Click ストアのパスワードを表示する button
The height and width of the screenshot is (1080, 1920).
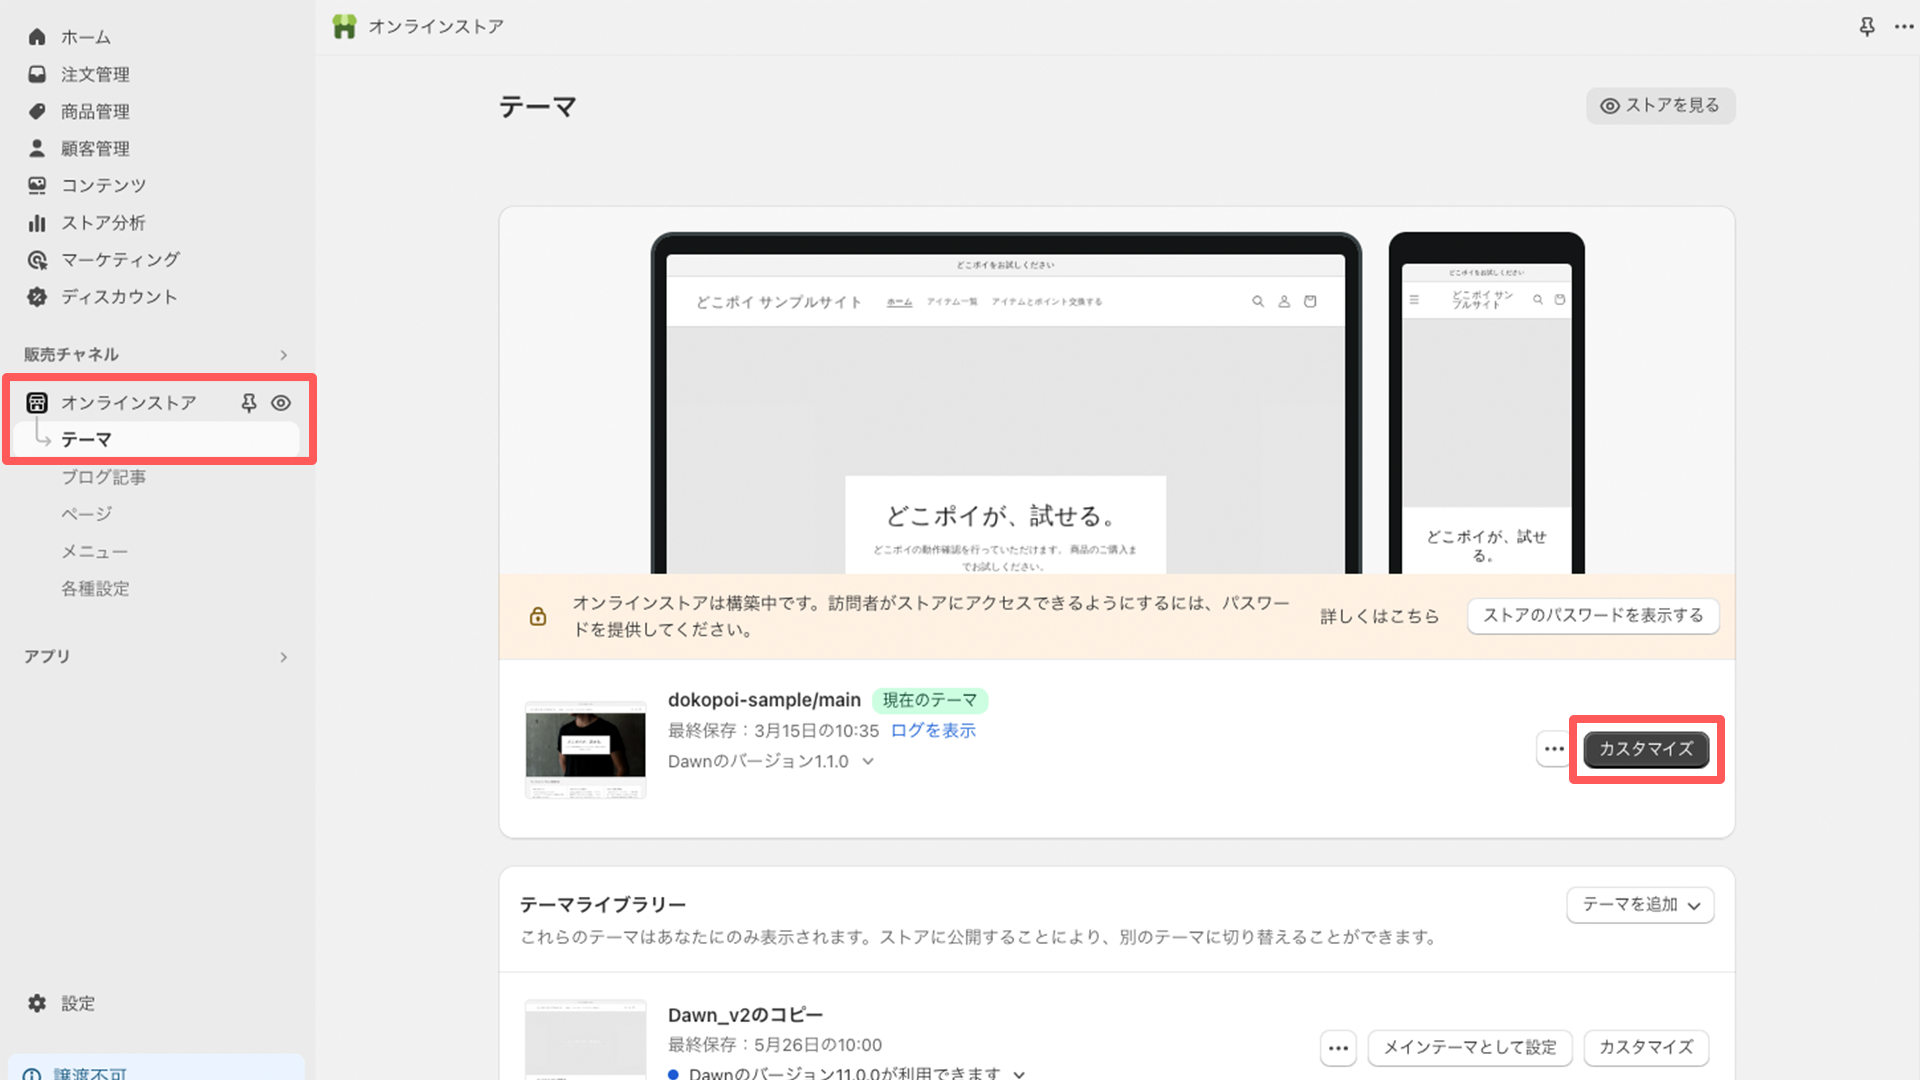pos(1593,616)
